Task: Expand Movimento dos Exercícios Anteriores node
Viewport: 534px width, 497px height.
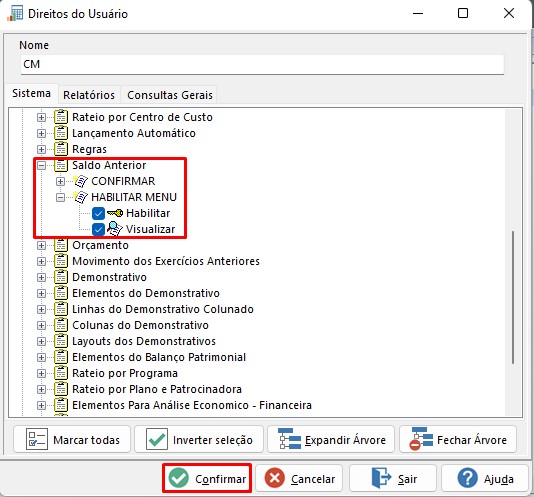Action: 41,261
